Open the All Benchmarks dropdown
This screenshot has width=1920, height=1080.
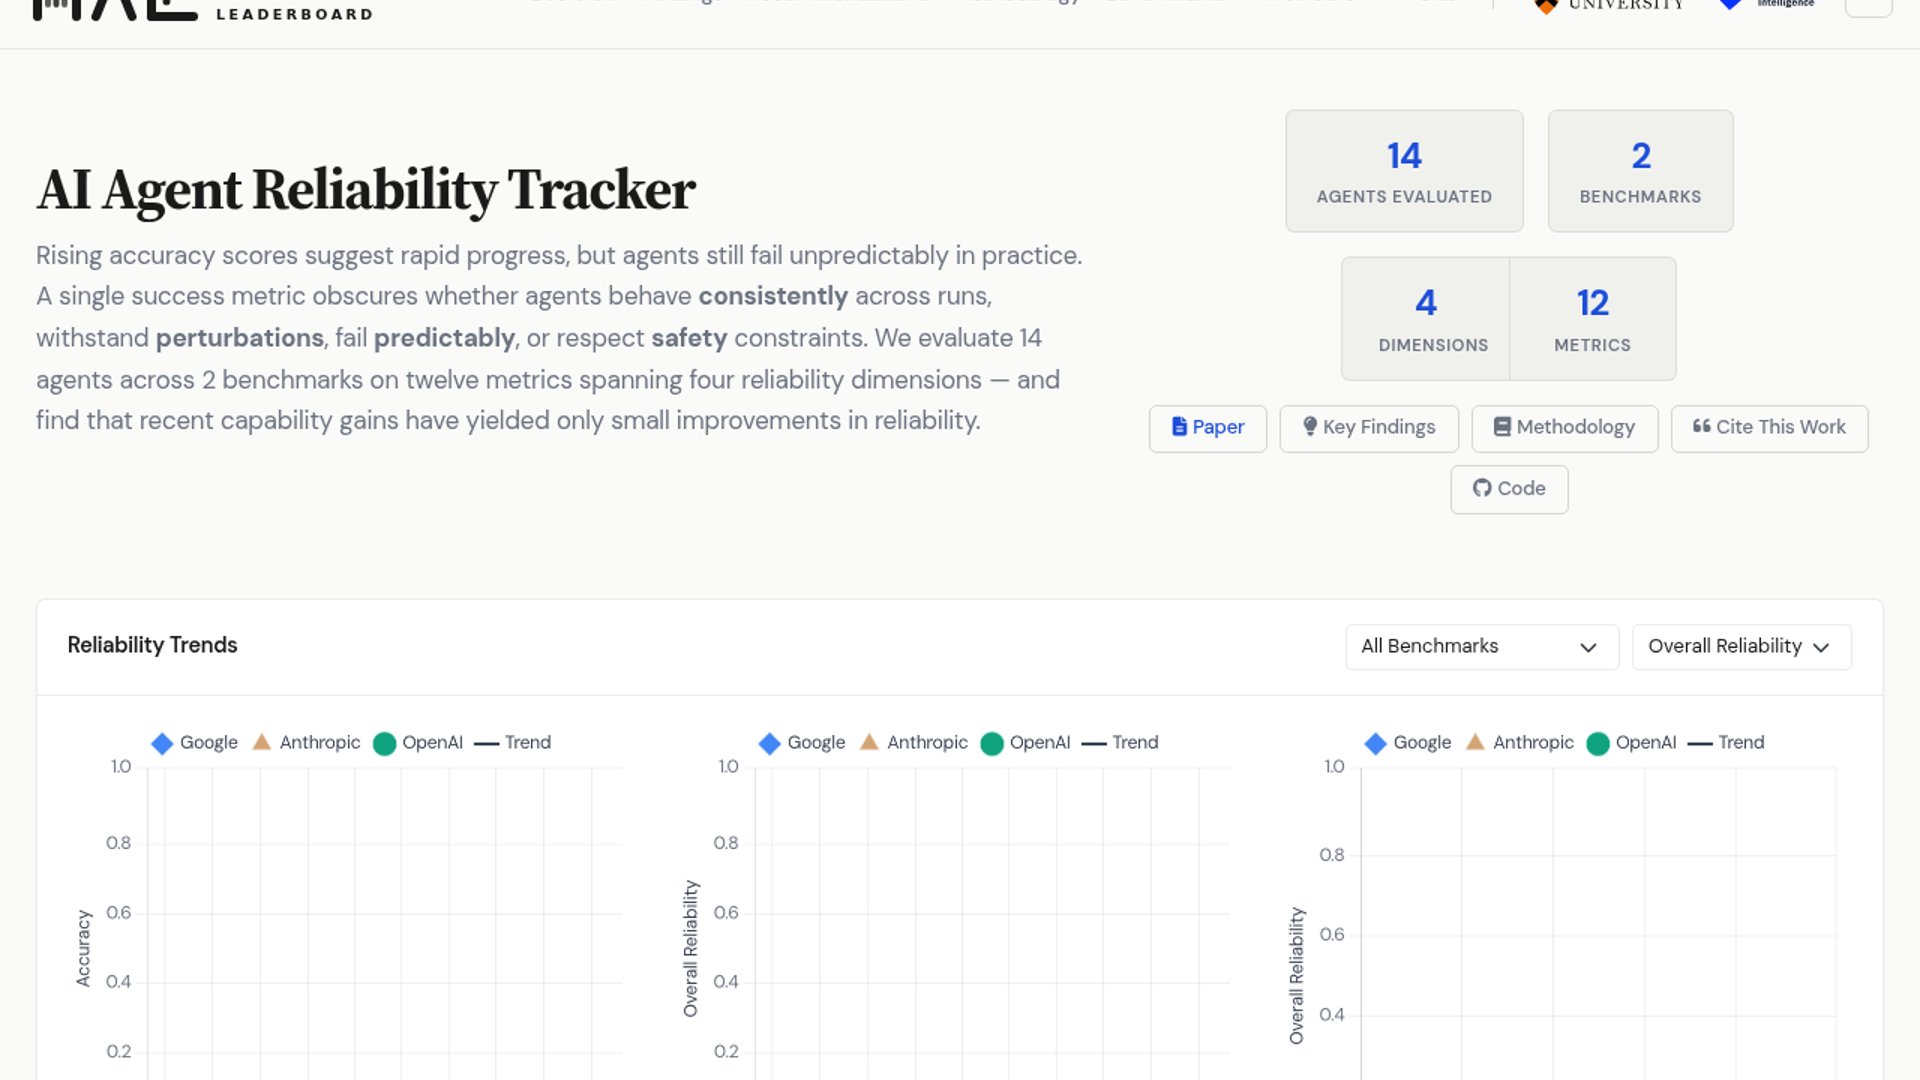tap(1481, 647)
